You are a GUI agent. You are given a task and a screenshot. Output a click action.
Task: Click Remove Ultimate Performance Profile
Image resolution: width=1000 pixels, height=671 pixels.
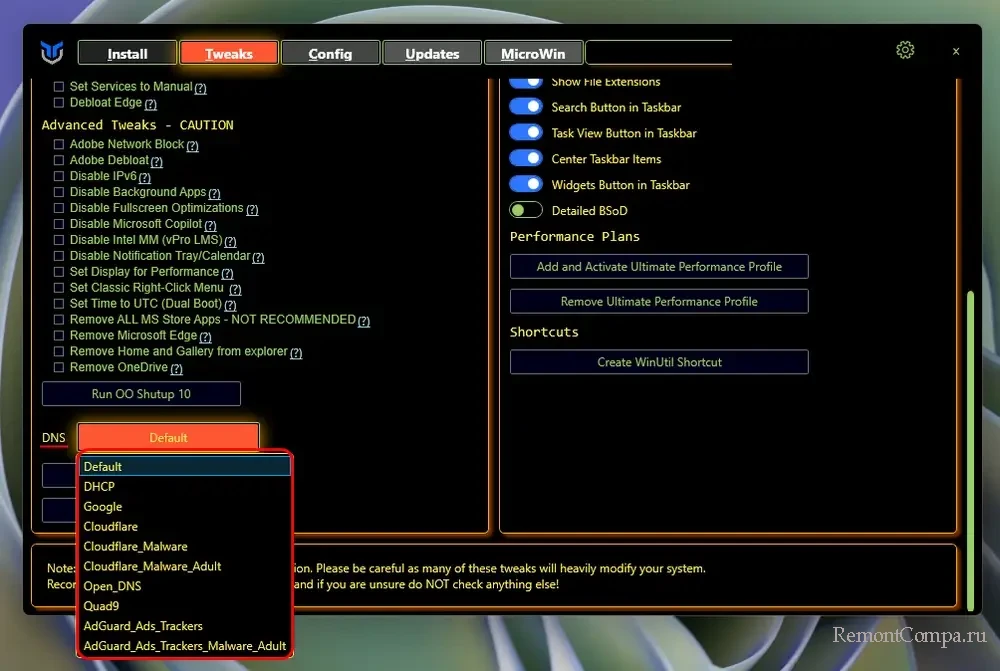659,301
